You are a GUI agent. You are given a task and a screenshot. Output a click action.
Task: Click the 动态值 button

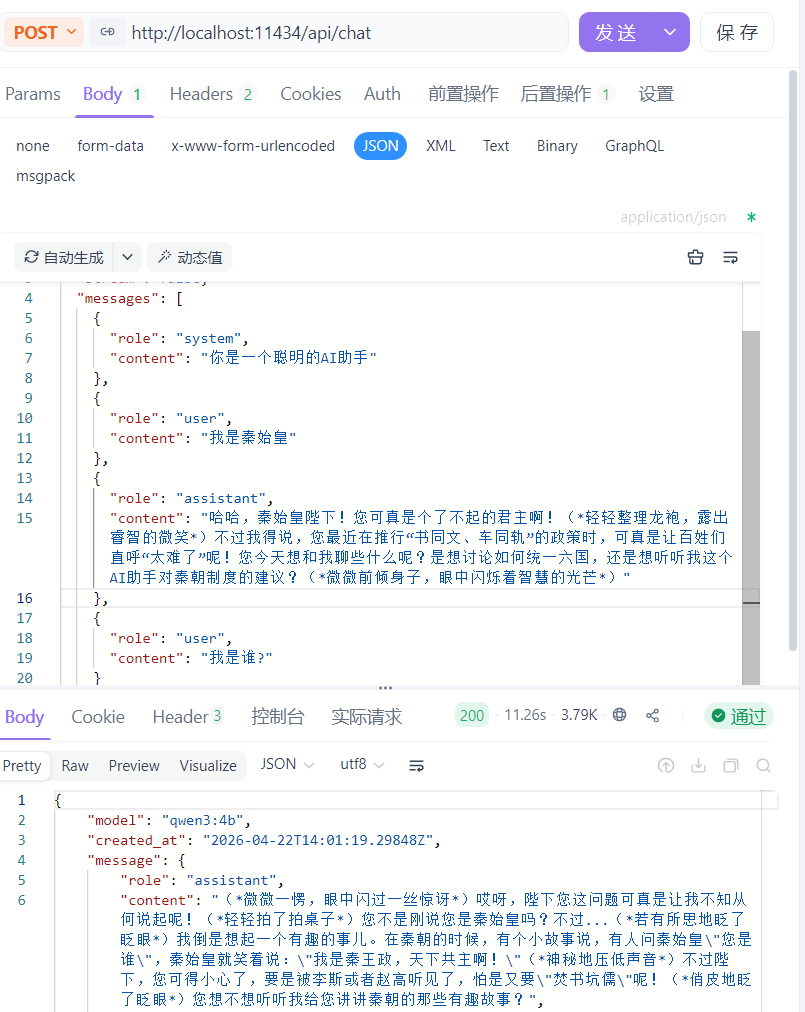190,258
